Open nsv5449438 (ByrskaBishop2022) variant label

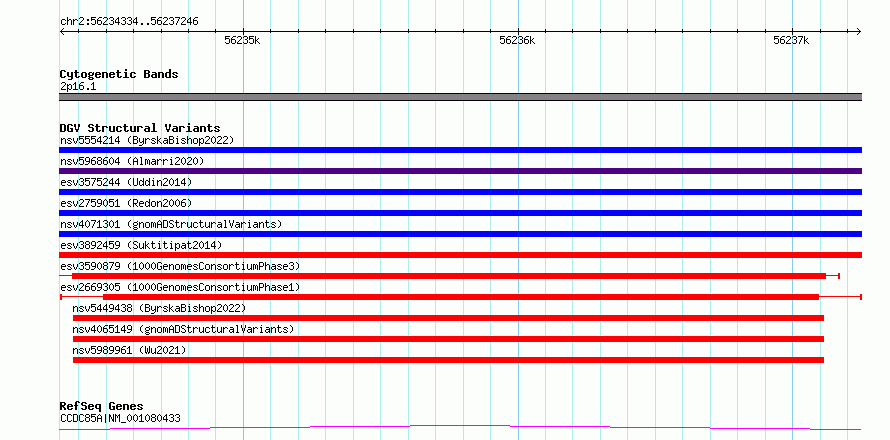(159, 308)
